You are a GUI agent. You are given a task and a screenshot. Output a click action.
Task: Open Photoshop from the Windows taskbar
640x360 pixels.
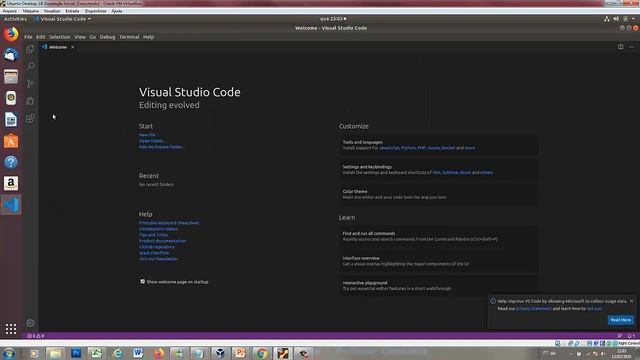point(76,353)
